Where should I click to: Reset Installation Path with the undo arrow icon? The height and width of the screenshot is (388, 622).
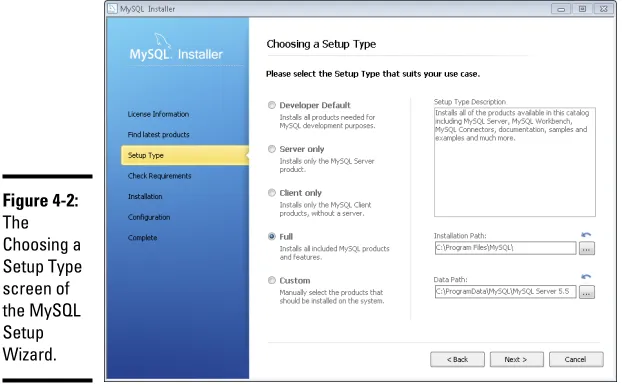point(586,235)
